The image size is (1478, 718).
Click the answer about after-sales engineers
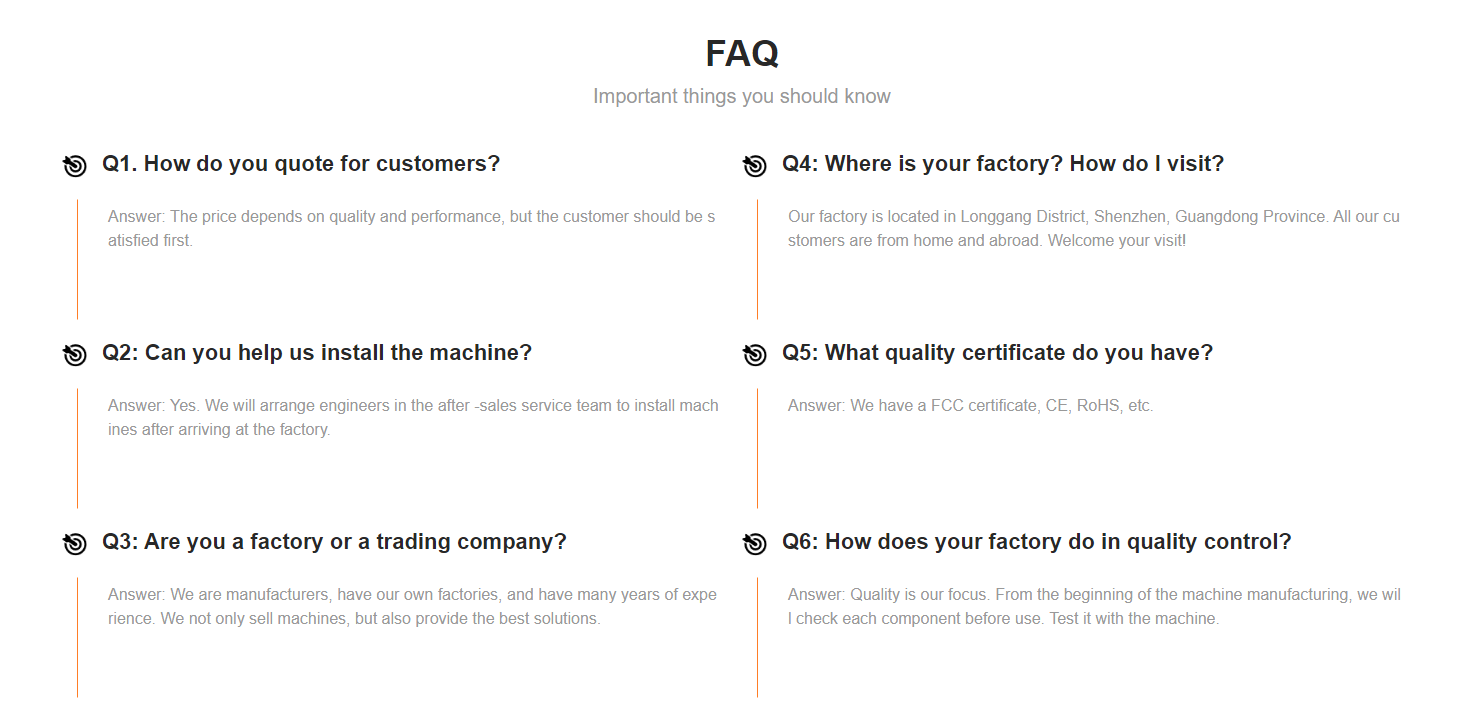tap(413, 417)
